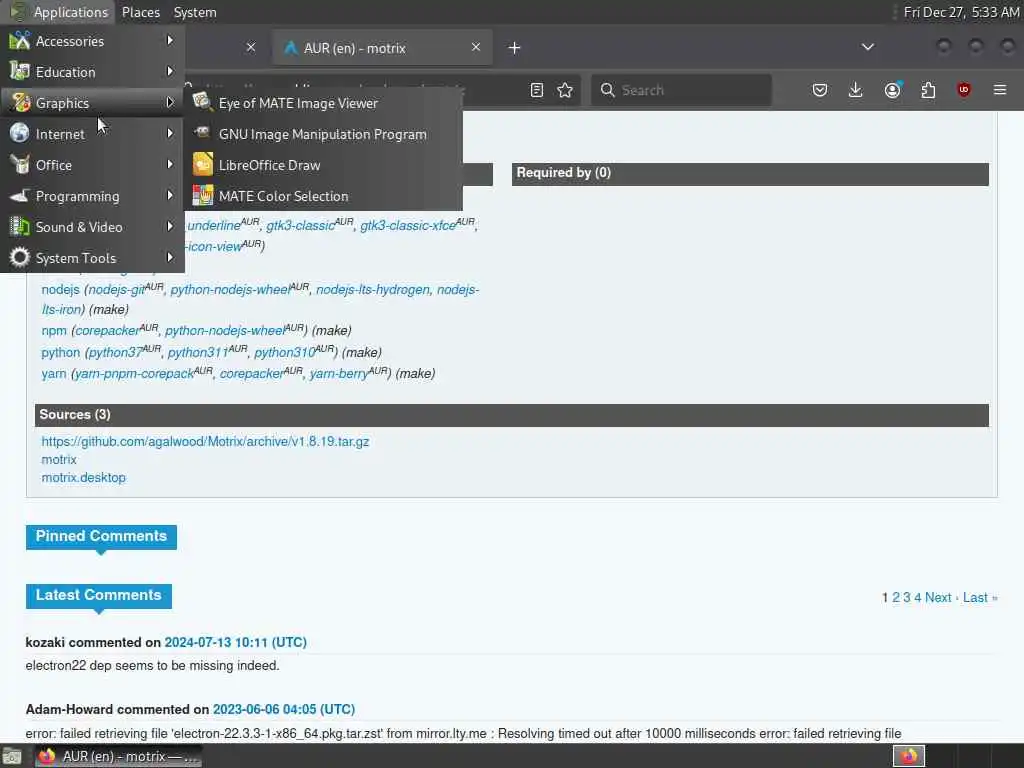Click the Programming category icon
The image size is (1024, 768).
click(x=20, y=195)
